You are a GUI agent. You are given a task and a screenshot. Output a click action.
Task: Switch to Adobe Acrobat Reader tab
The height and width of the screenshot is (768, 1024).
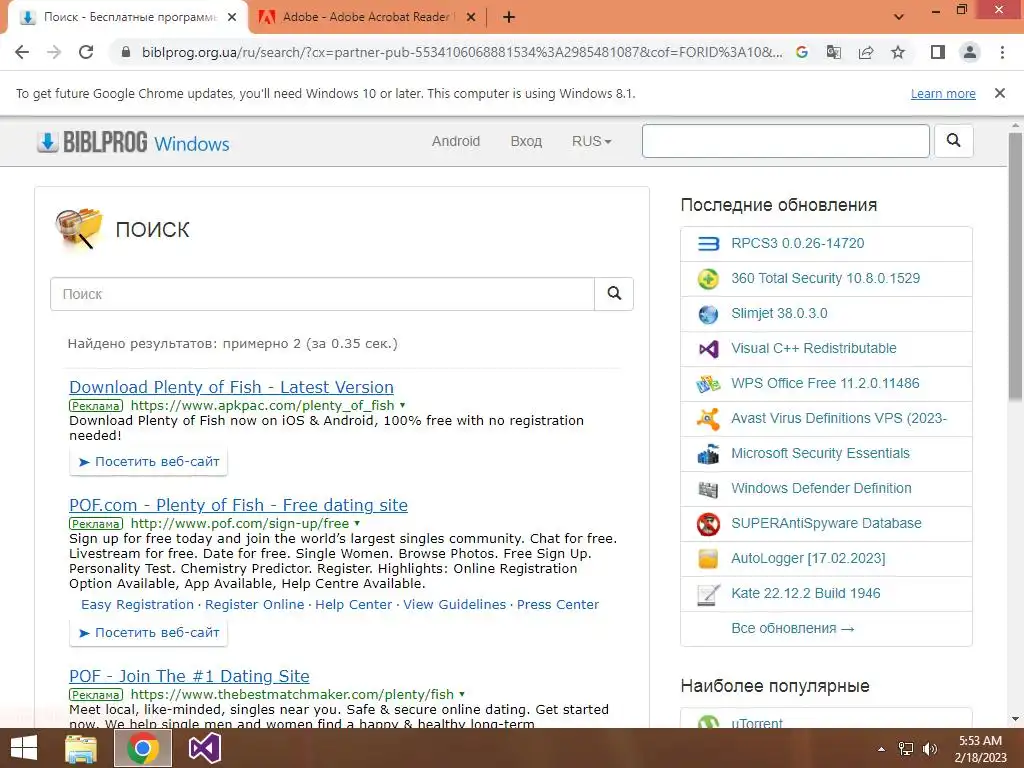tap(367, 17)
